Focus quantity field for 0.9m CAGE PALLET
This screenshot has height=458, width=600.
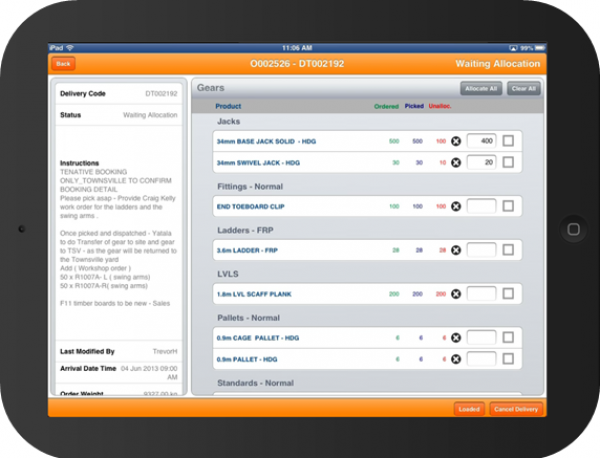click(481, 337)
